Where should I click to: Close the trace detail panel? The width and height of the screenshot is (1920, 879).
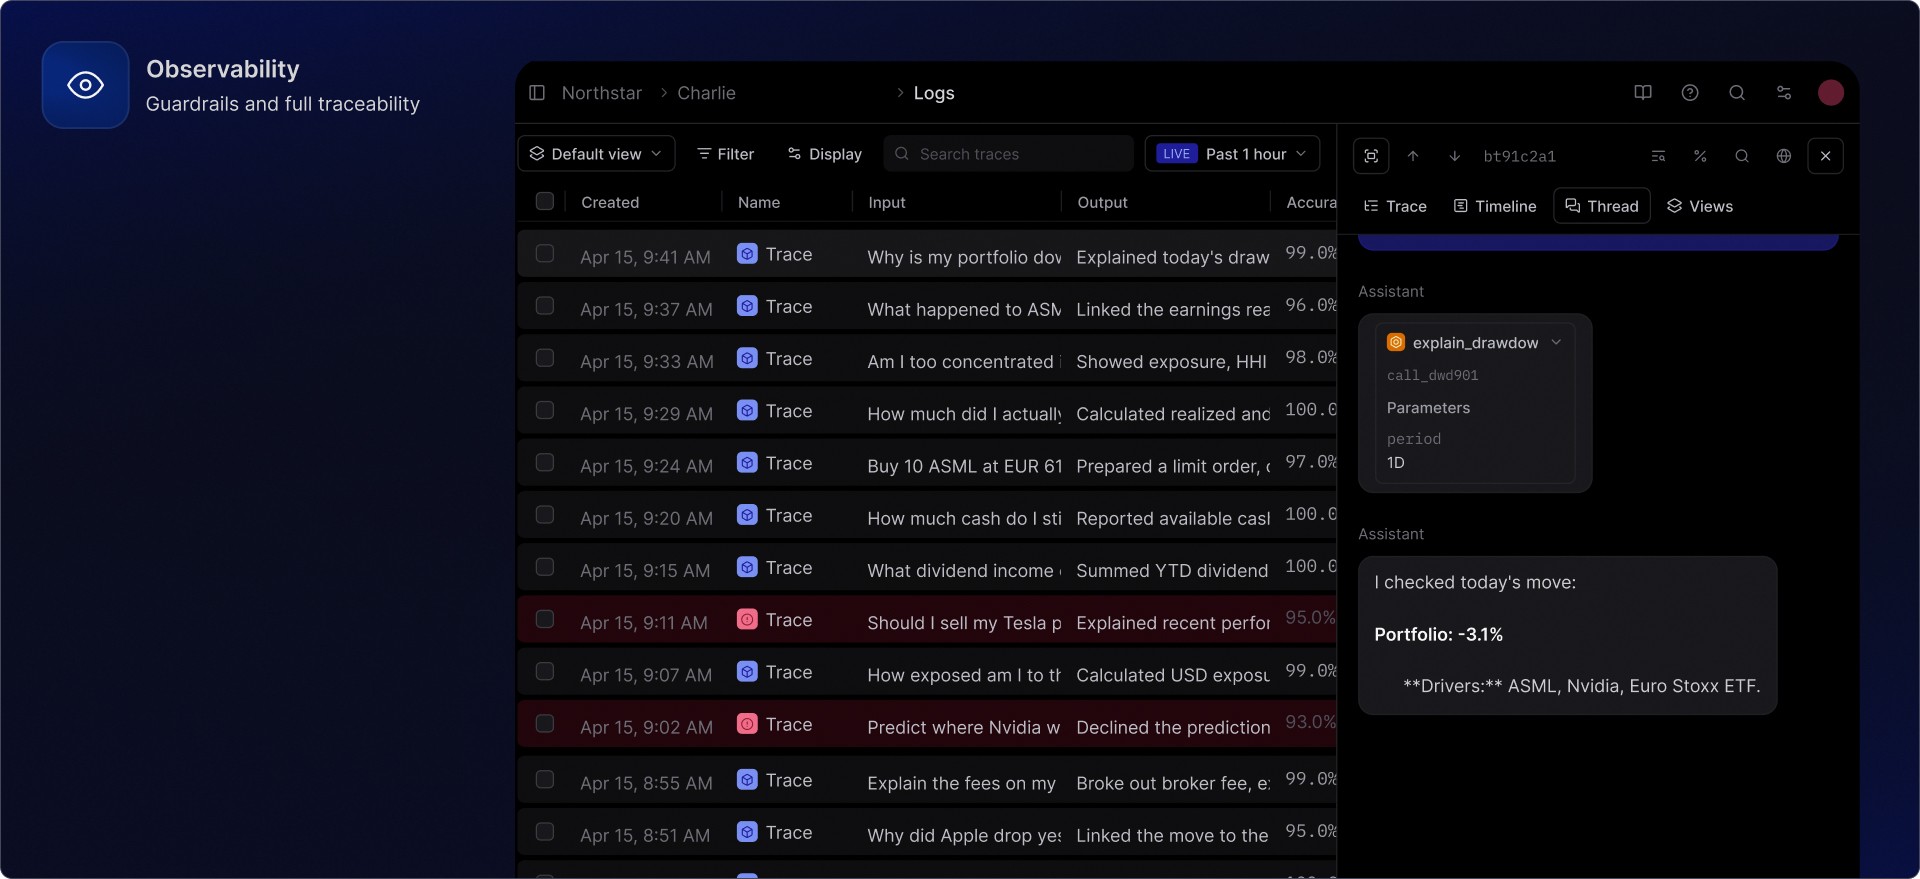pos(1826,156)
